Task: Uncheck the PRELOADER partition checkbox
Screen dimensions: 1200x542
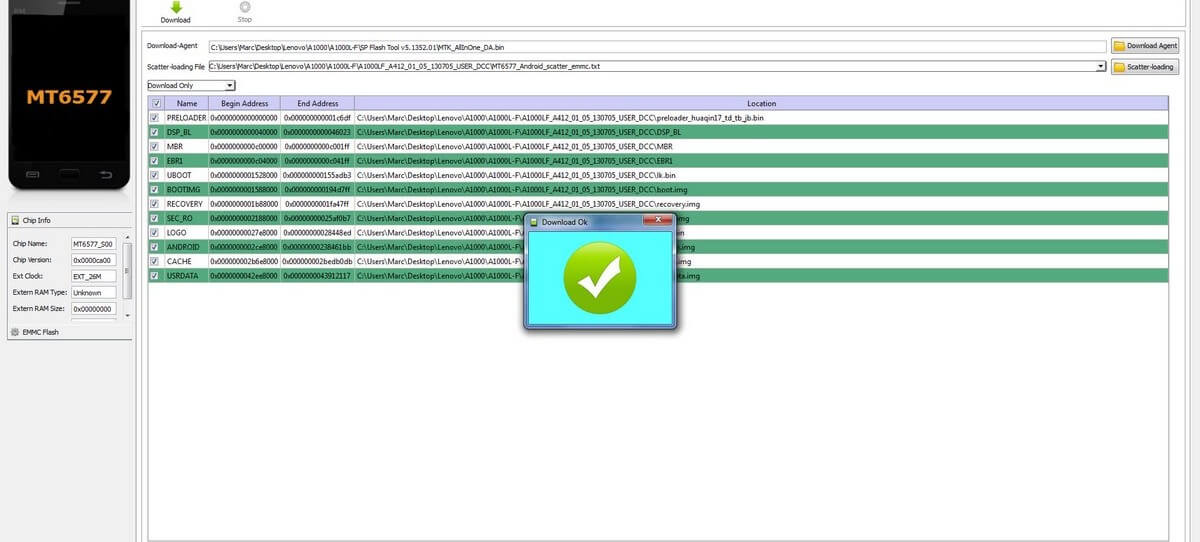Action: 154,118
